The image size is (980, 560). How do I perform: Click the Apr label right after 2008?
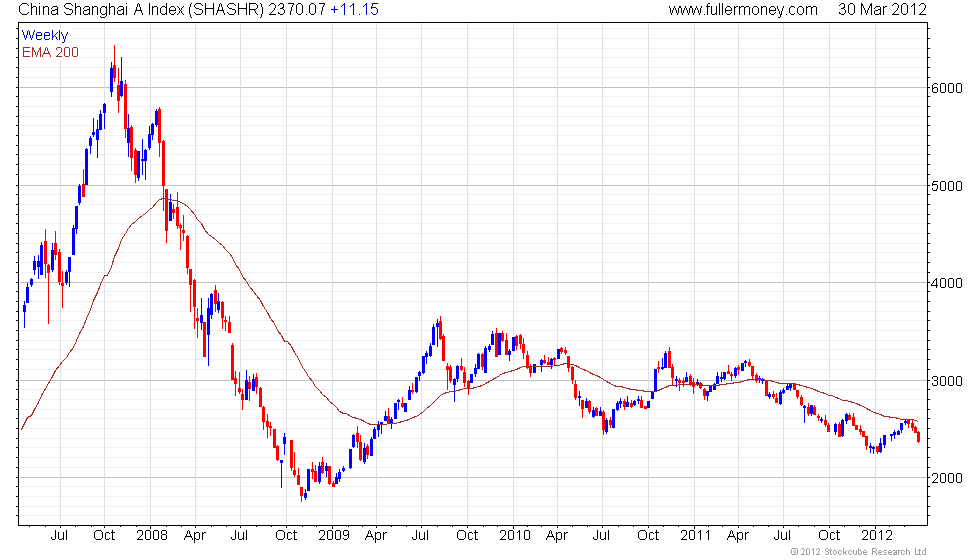click(x=195, y=536)
